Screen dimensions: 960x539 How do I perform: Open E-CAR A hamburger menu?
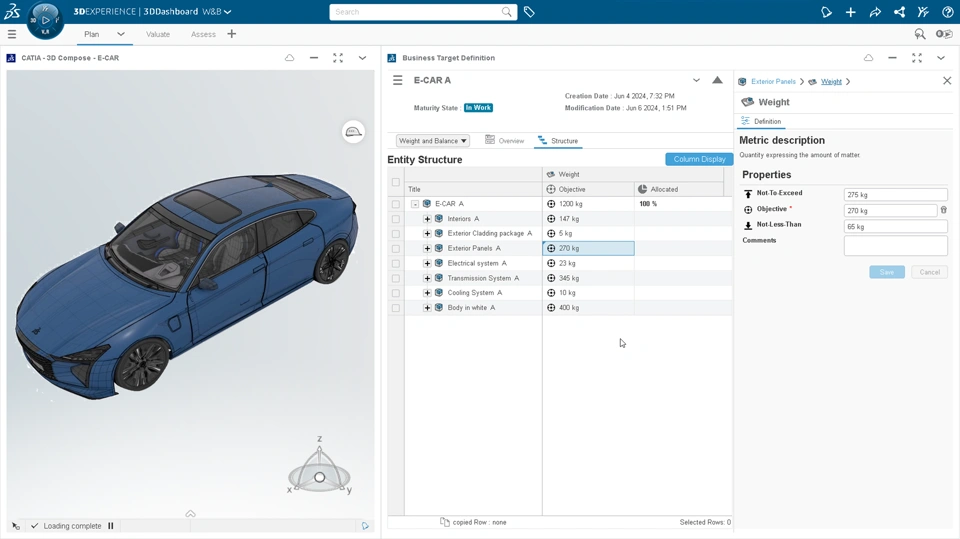point(397,80)
